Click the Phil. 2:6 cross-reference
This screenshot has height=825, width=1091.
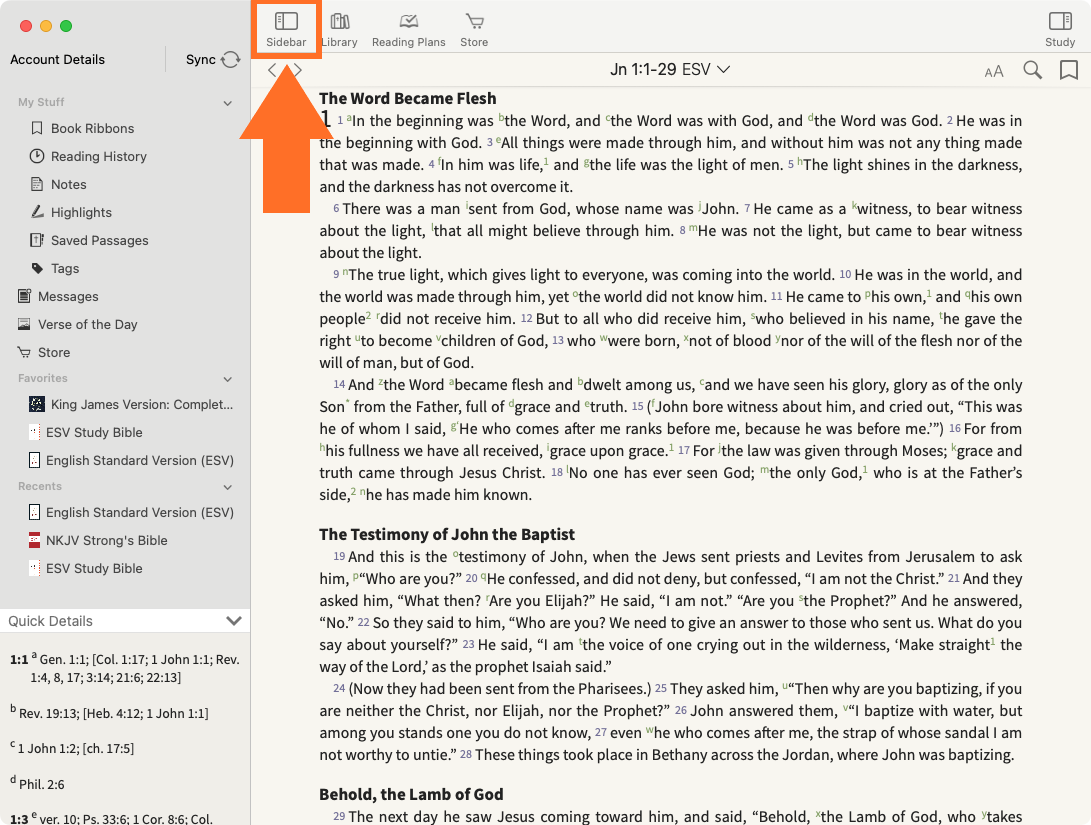coord(42,784)
